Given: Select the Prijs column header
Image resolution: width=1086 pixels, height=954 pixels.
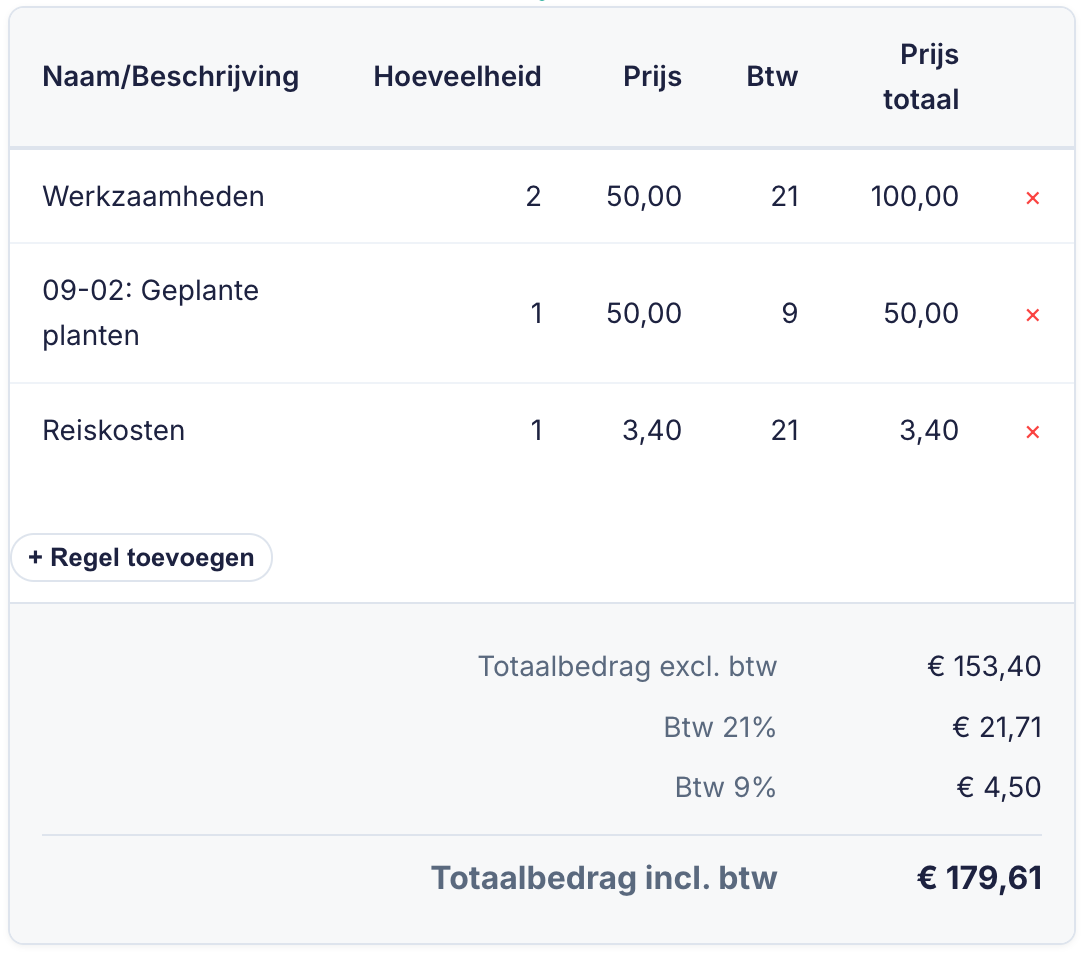Looking at the screenshot, I should coord(652,77).
